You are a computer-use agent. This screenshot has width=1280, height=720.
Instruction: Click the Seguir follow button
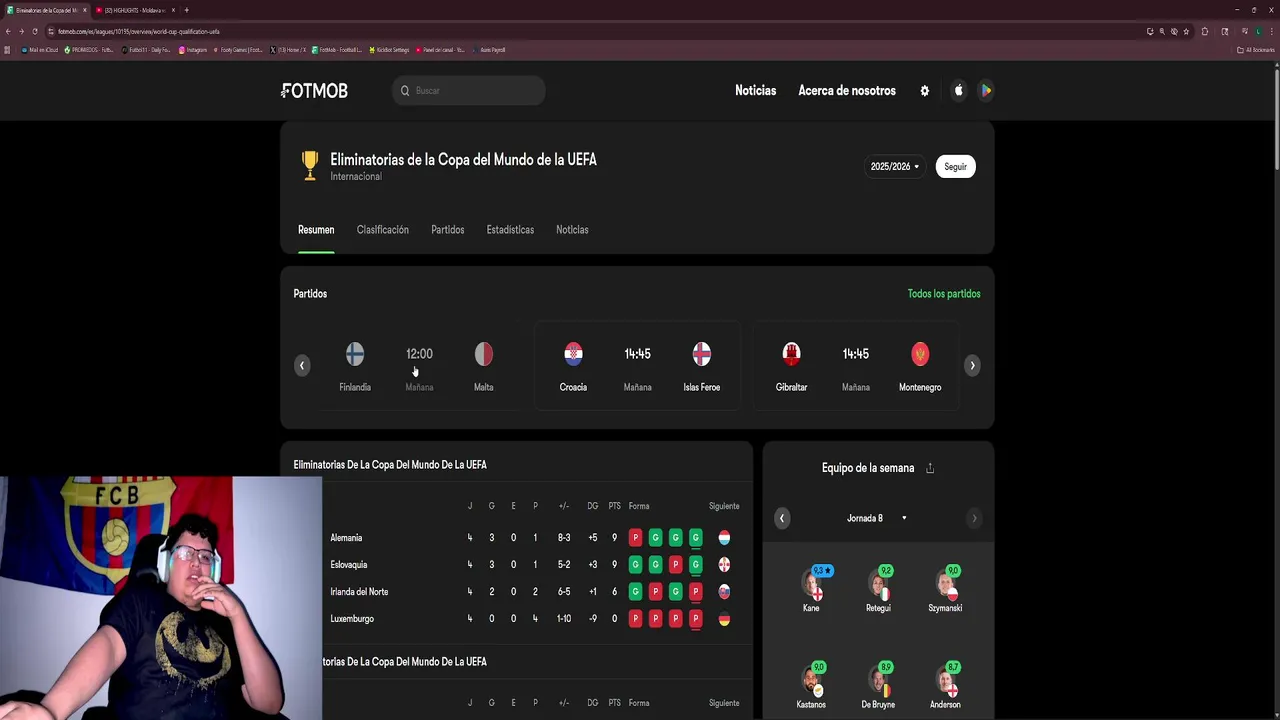(956, 167)
